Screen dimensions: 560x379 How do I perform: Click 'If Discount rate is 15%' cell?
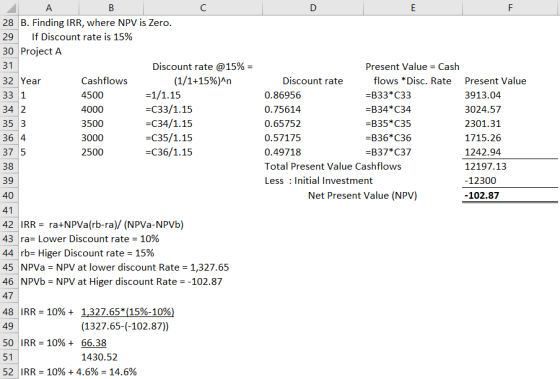point(82,37)
